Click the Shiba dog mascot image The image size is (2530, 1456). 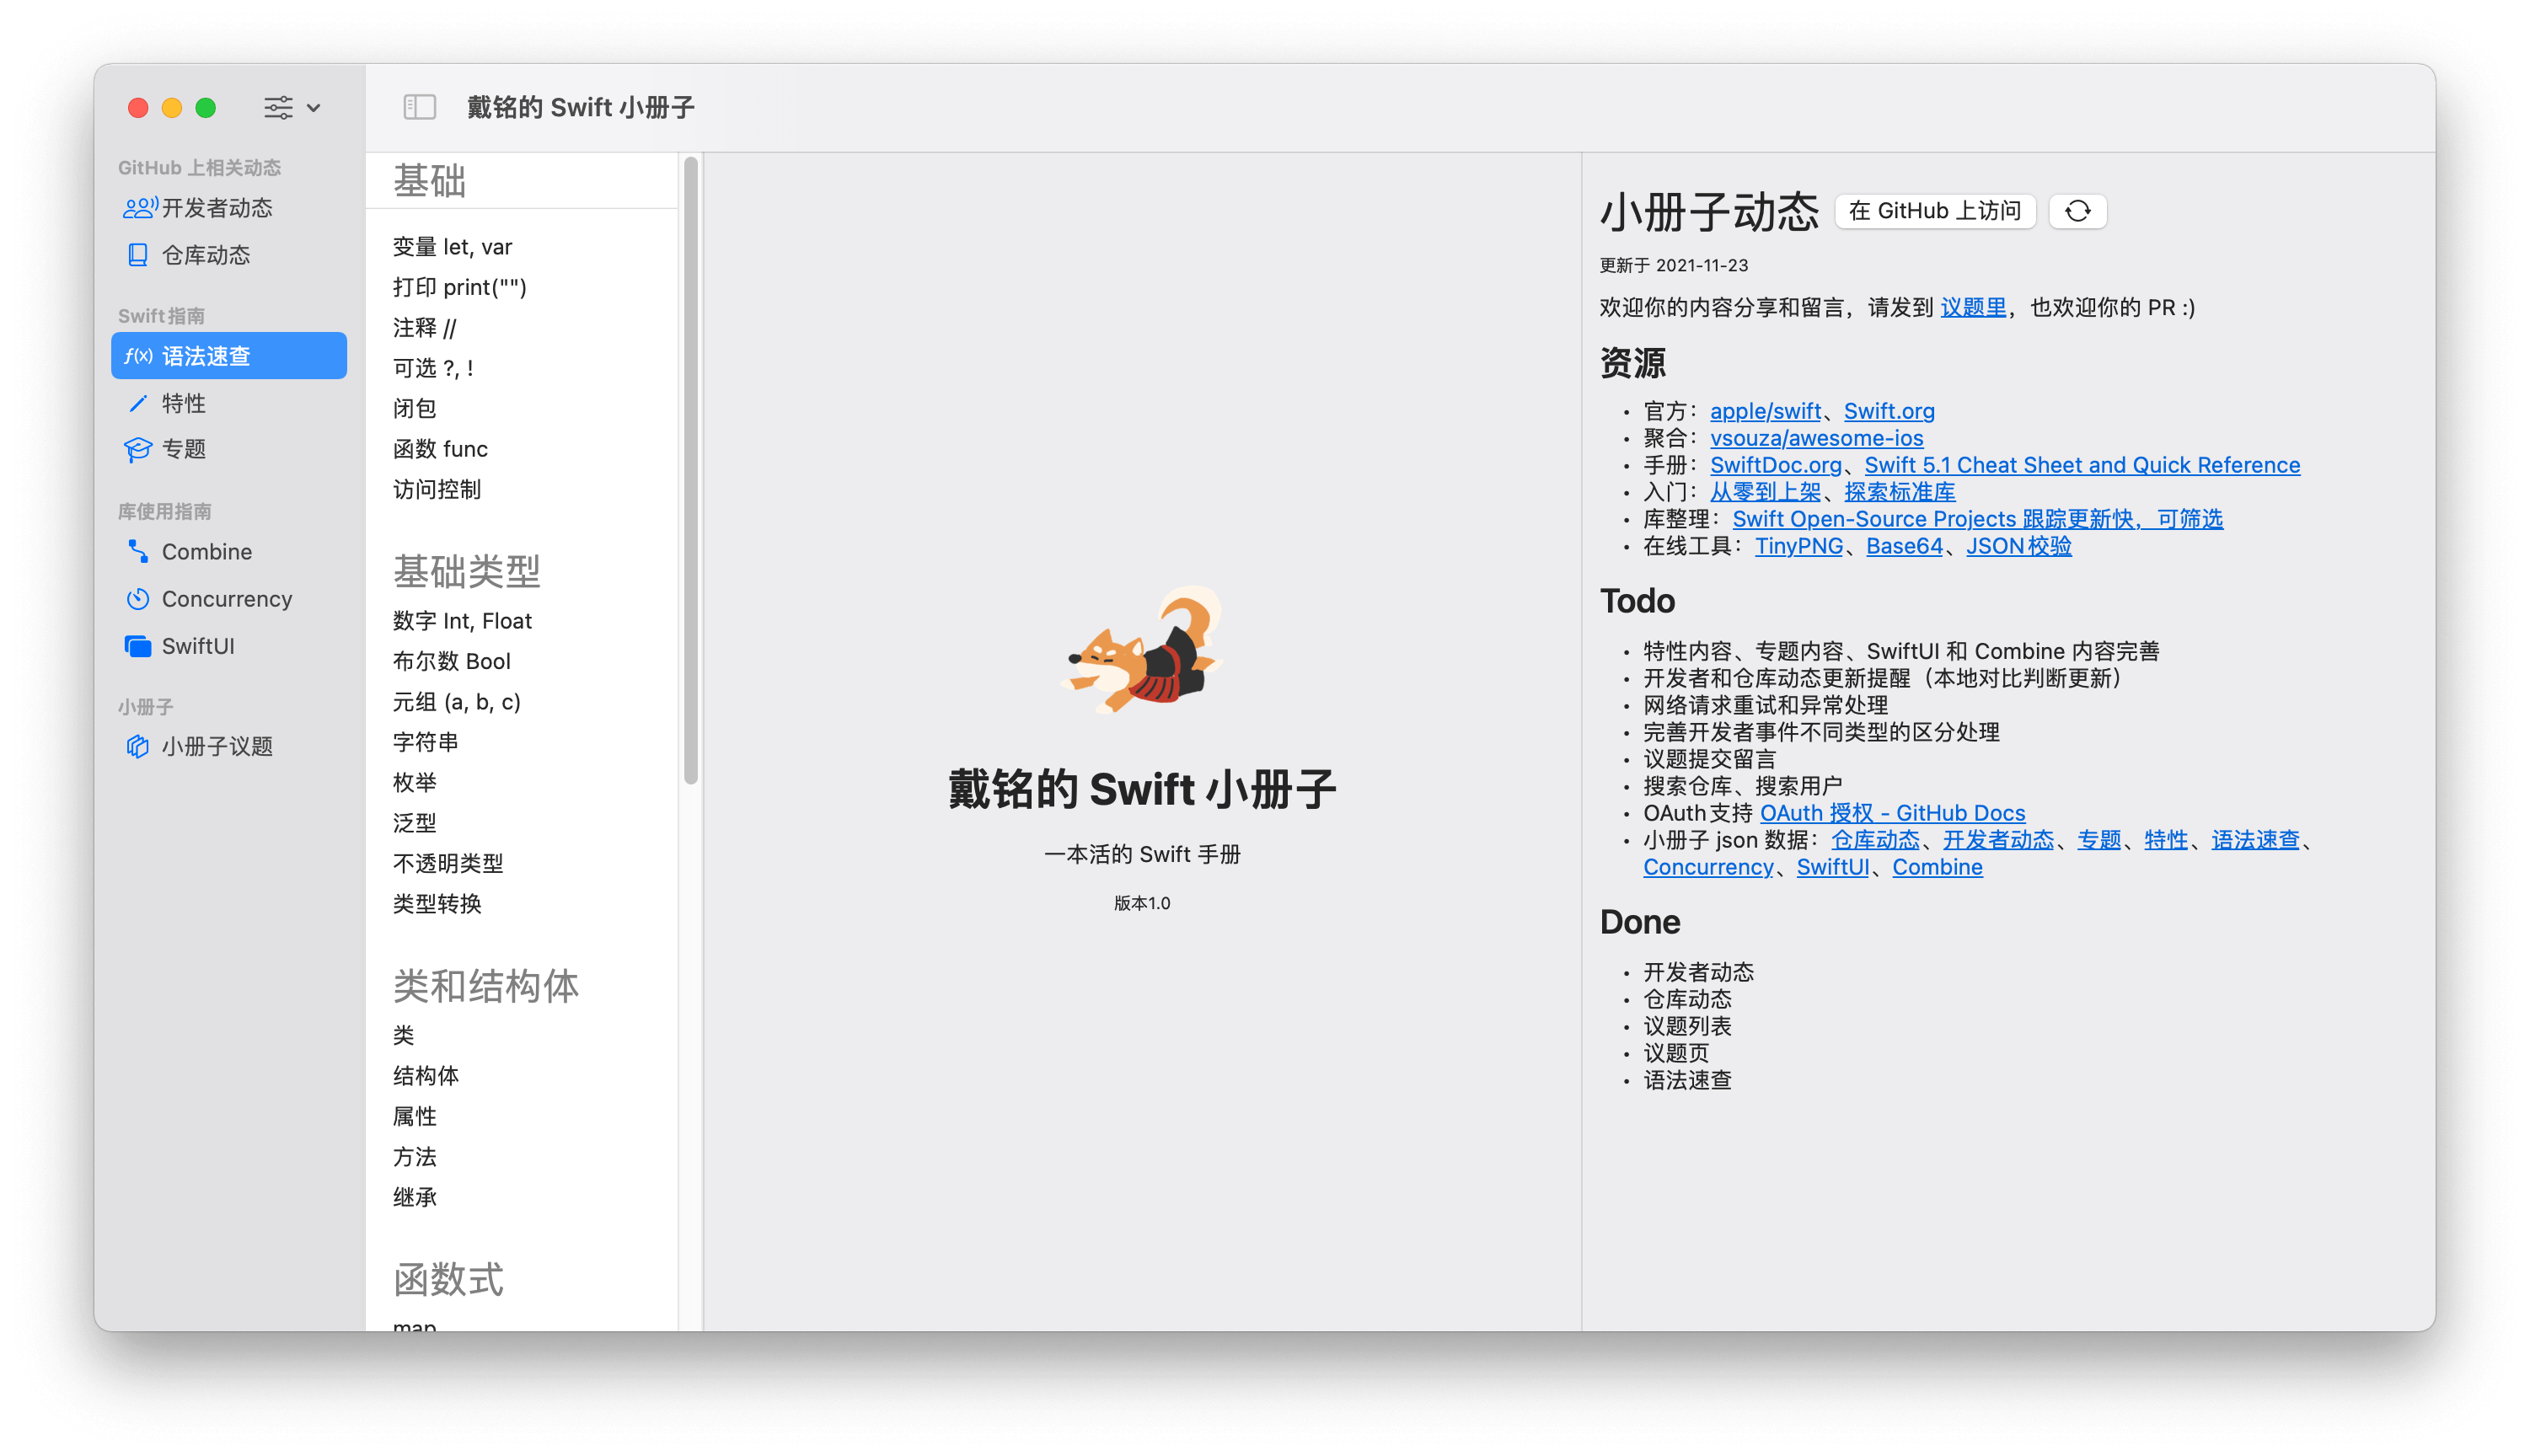[x=1141, y=650]
